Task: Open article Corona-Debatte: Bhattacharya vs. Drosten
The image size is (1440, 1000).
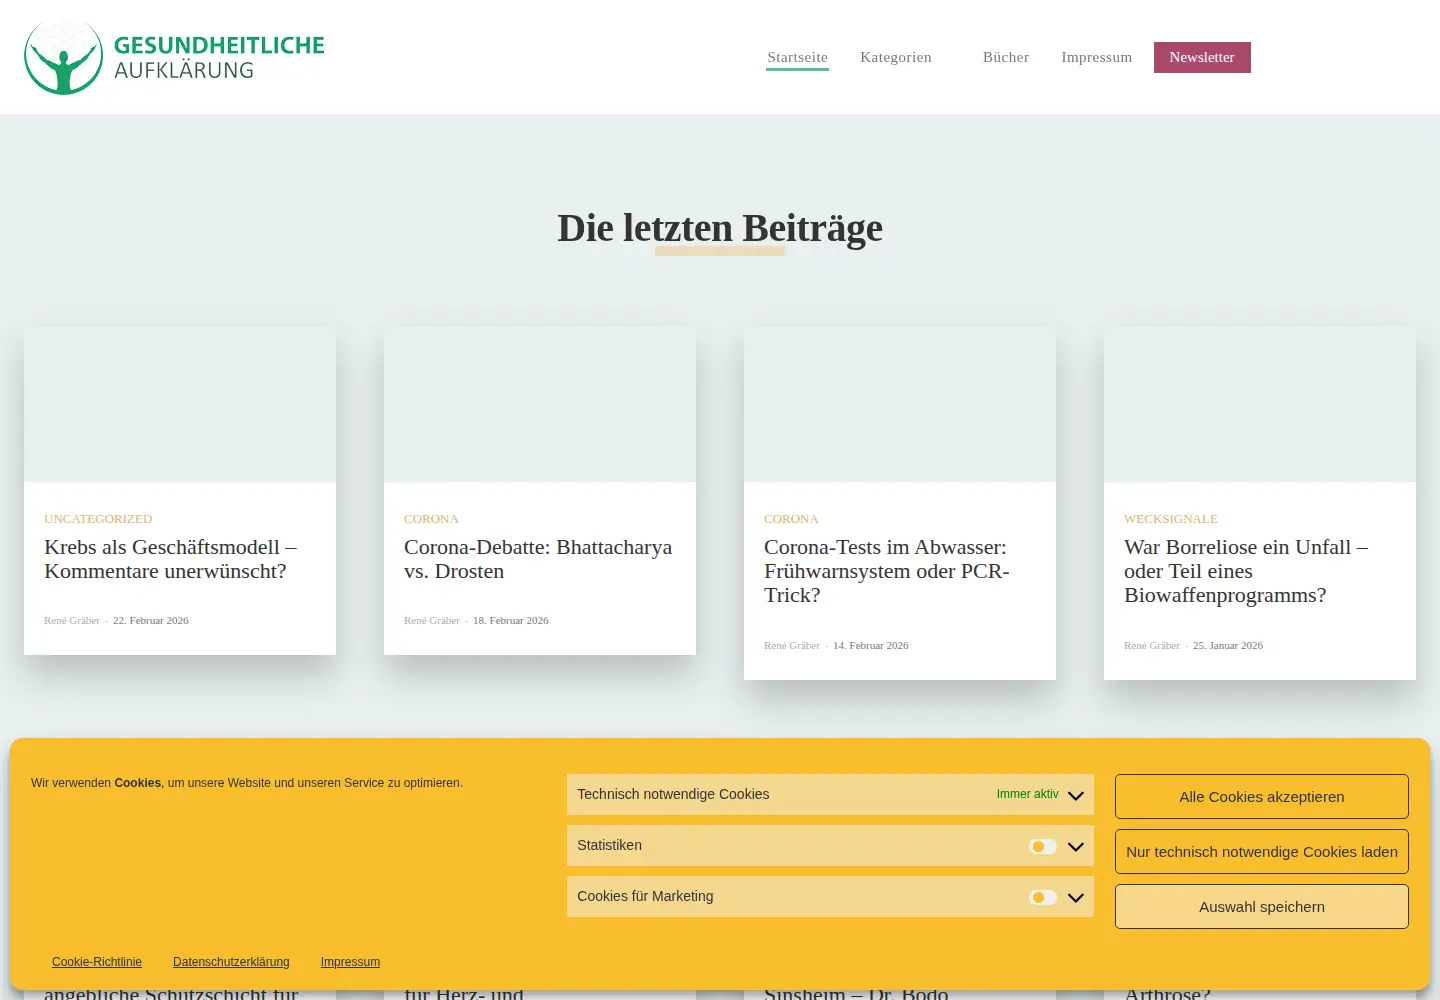Action: pyautogui.click(x=538, y=559)
